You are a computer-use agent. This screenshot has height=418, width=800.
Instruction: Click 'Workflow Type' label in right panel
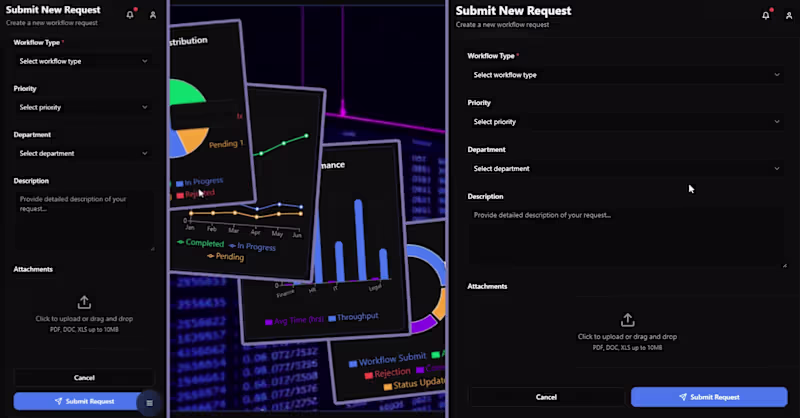tap(491, 56)
